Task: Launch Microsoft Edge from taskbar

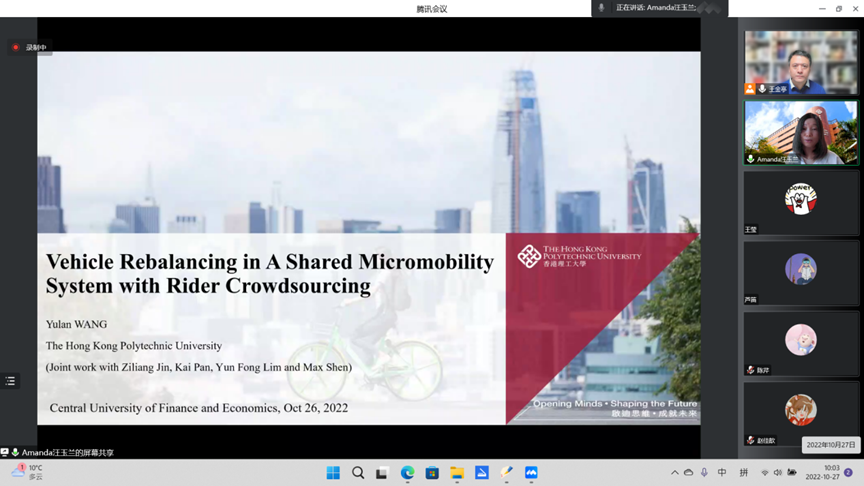Action: coord(408,473)
